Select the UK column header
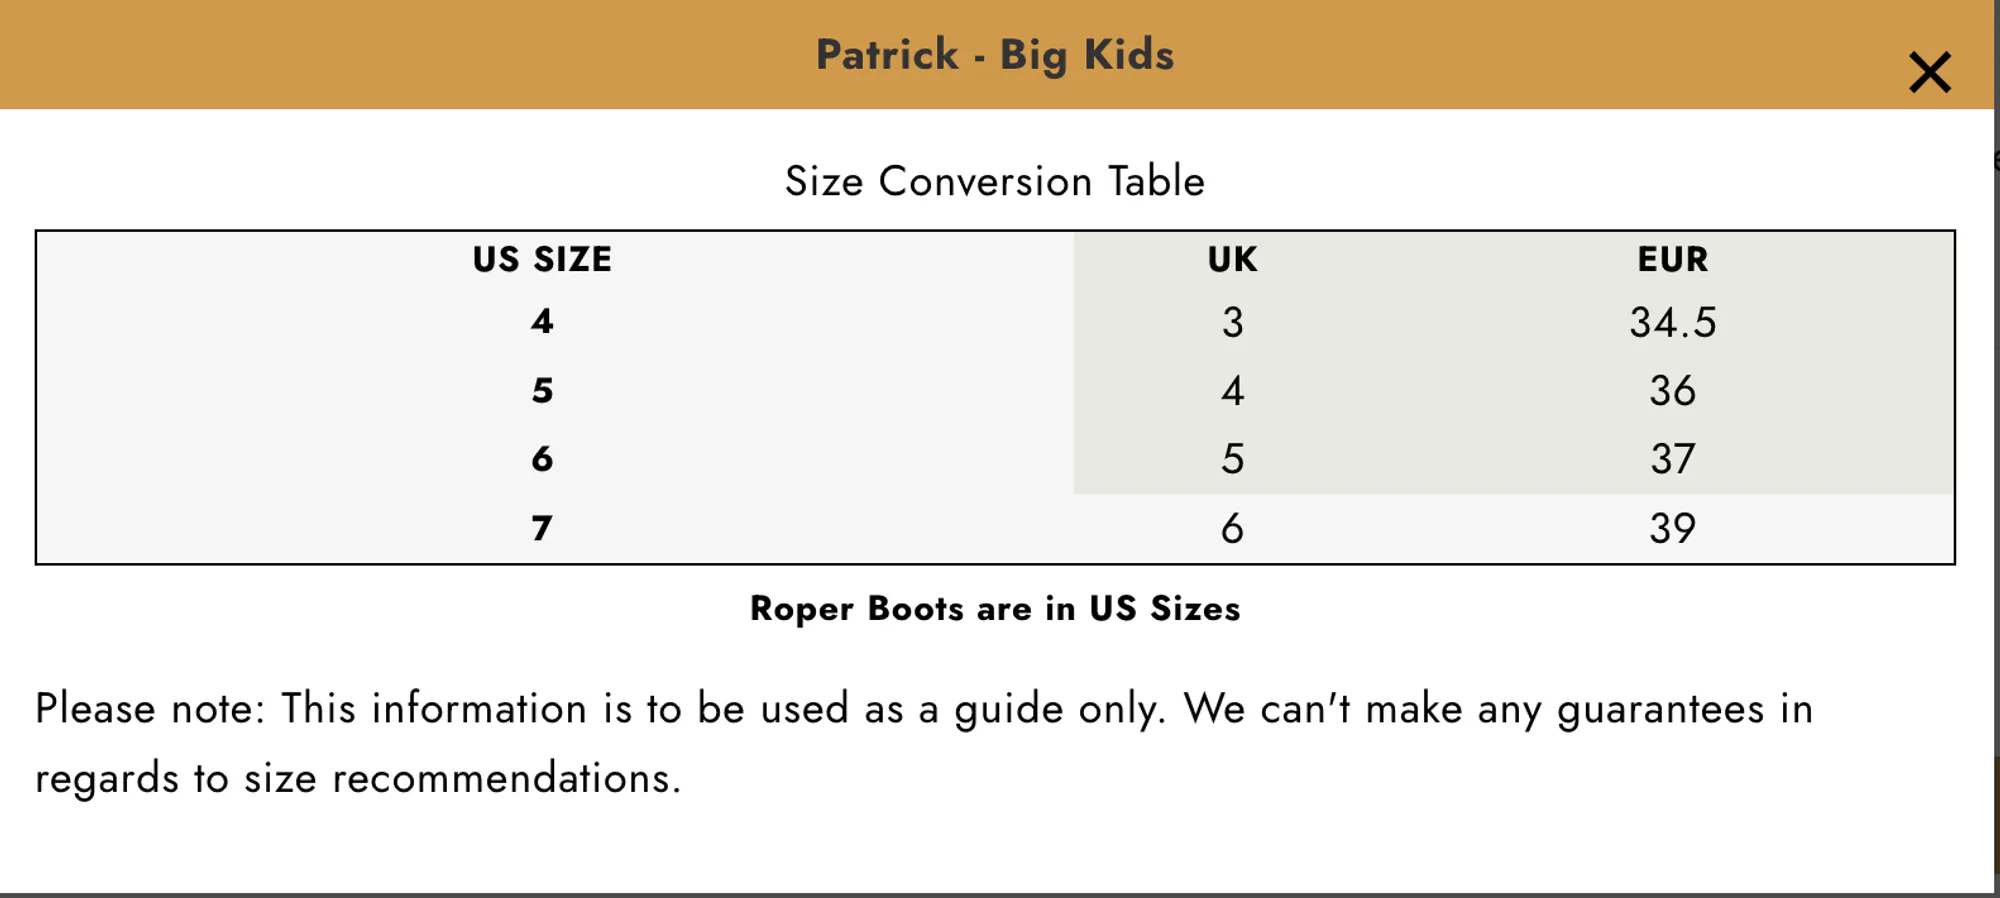 [1232, 260]
